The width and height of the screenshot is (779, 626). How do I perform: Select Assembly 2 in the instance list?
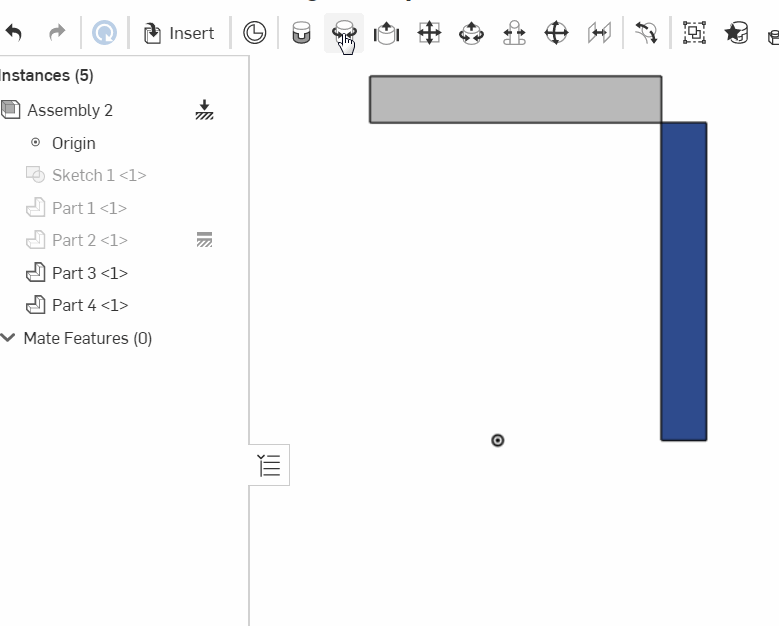coord(70,110)
